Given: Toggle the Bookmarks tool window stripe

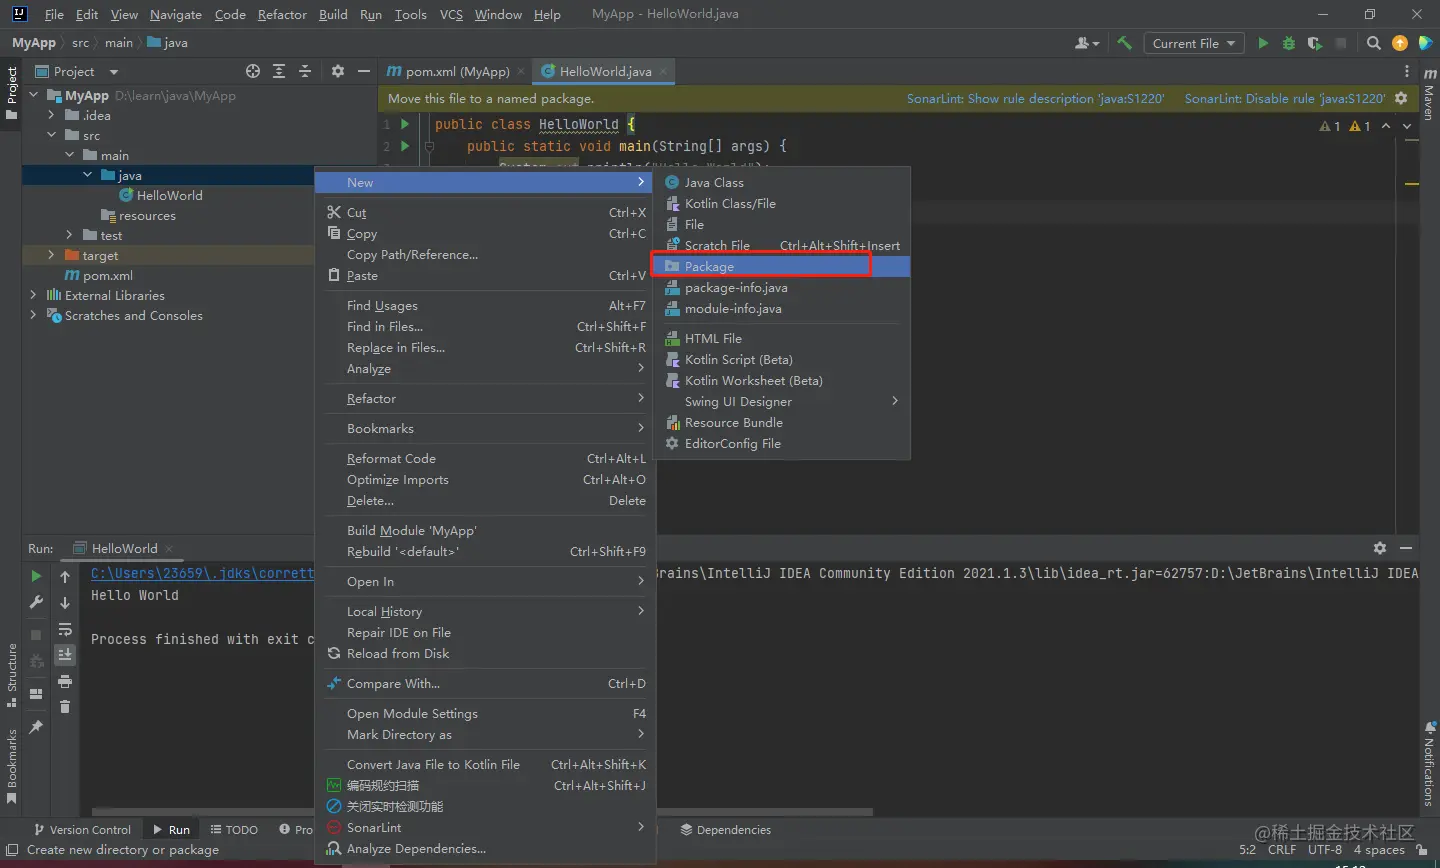Looking at the screenshot, I should [11, 767].
